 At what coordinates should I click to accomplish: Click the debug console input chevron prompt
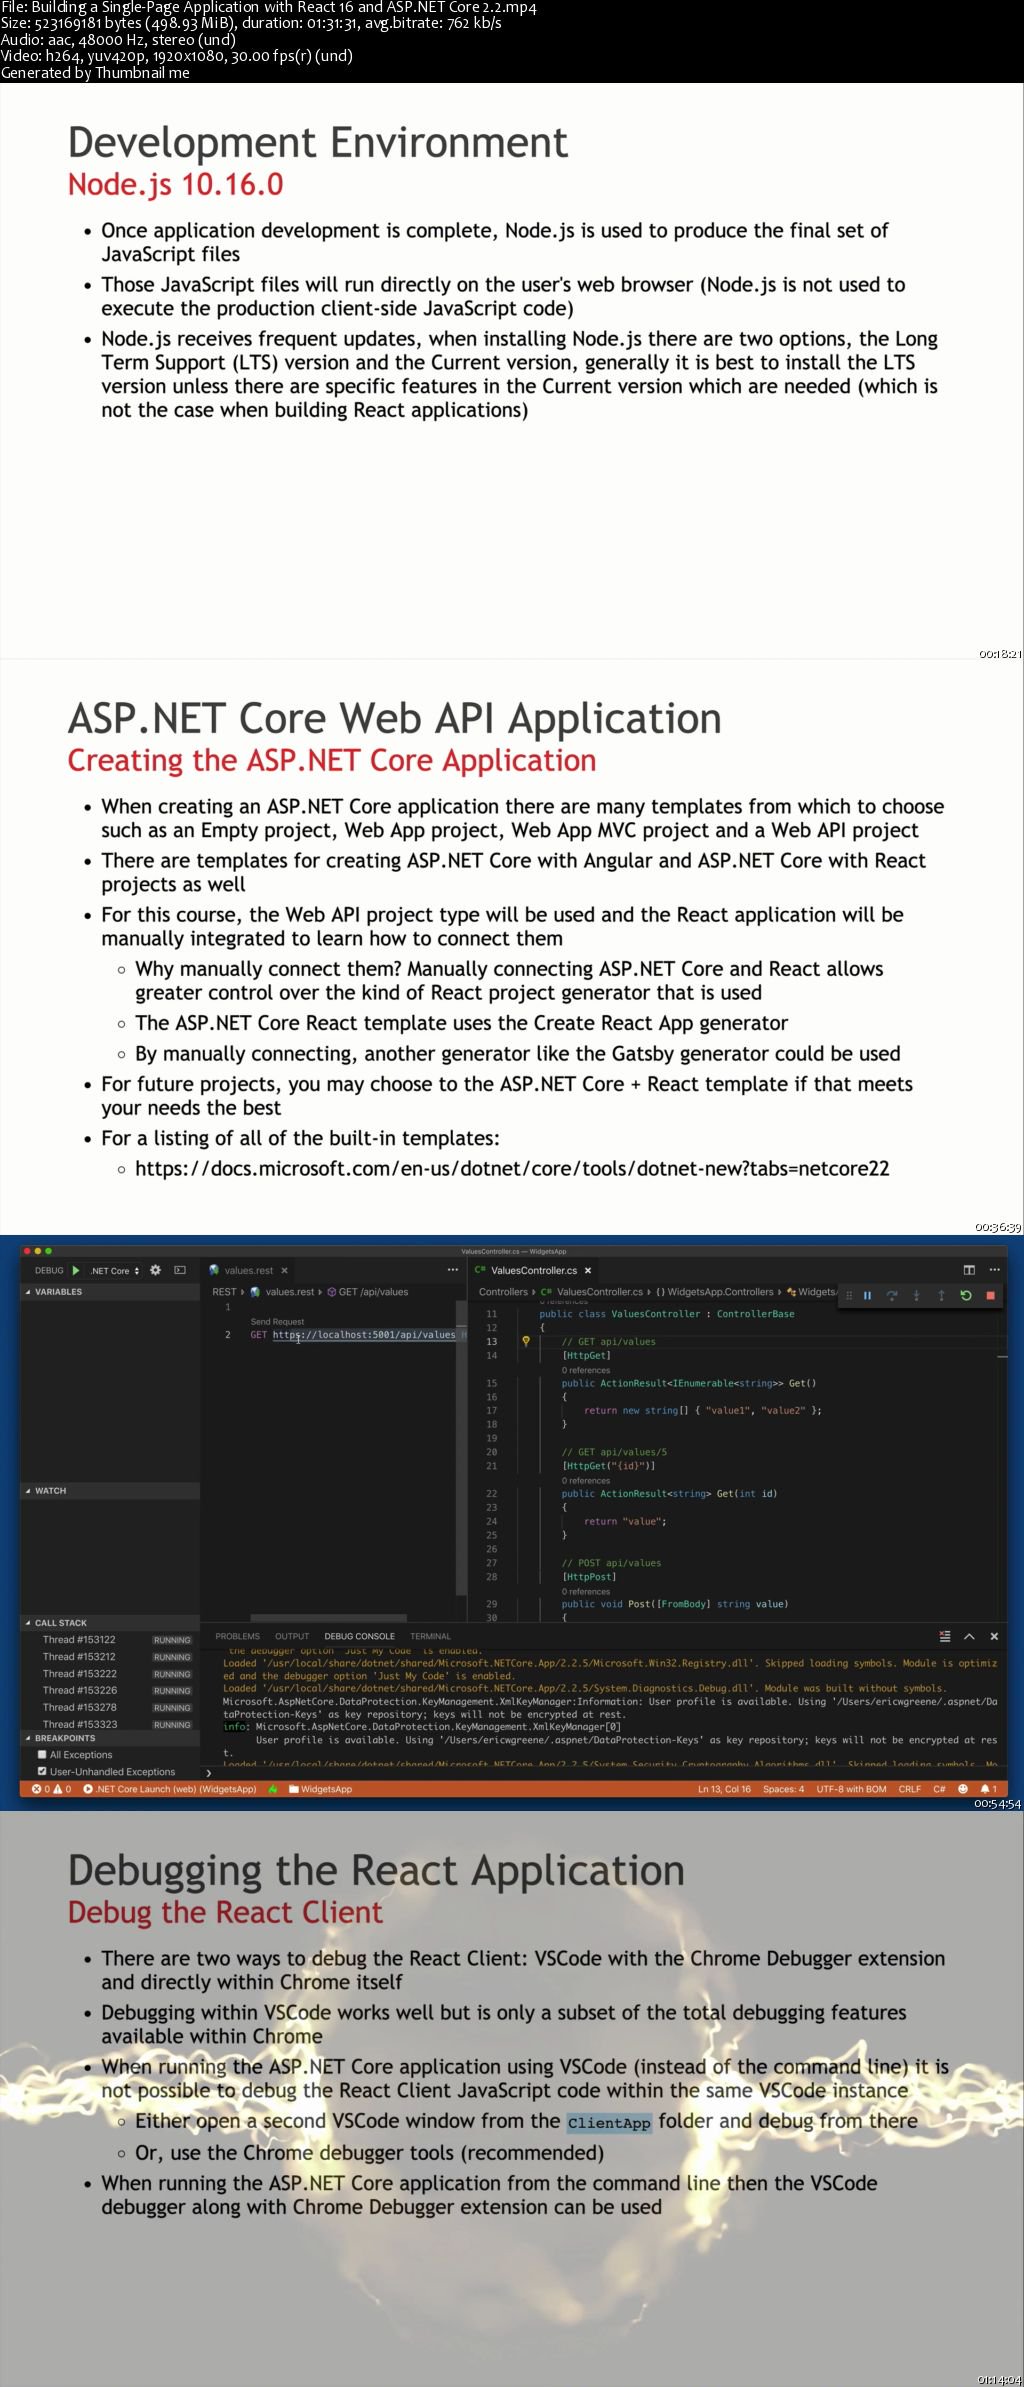[208, 1772]
